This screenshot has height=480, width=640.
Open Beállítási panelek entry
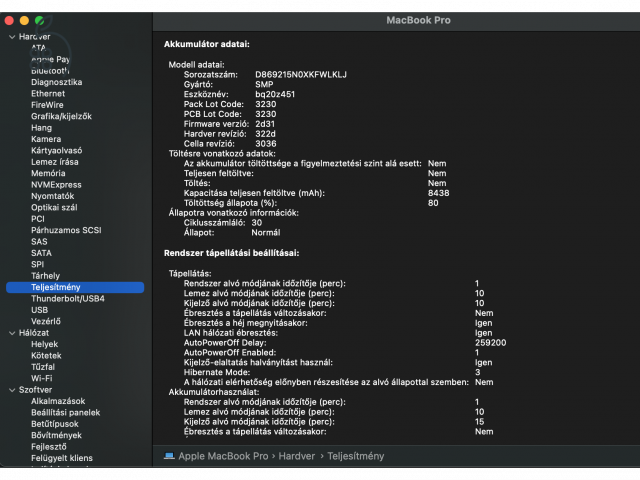point(65,413)
